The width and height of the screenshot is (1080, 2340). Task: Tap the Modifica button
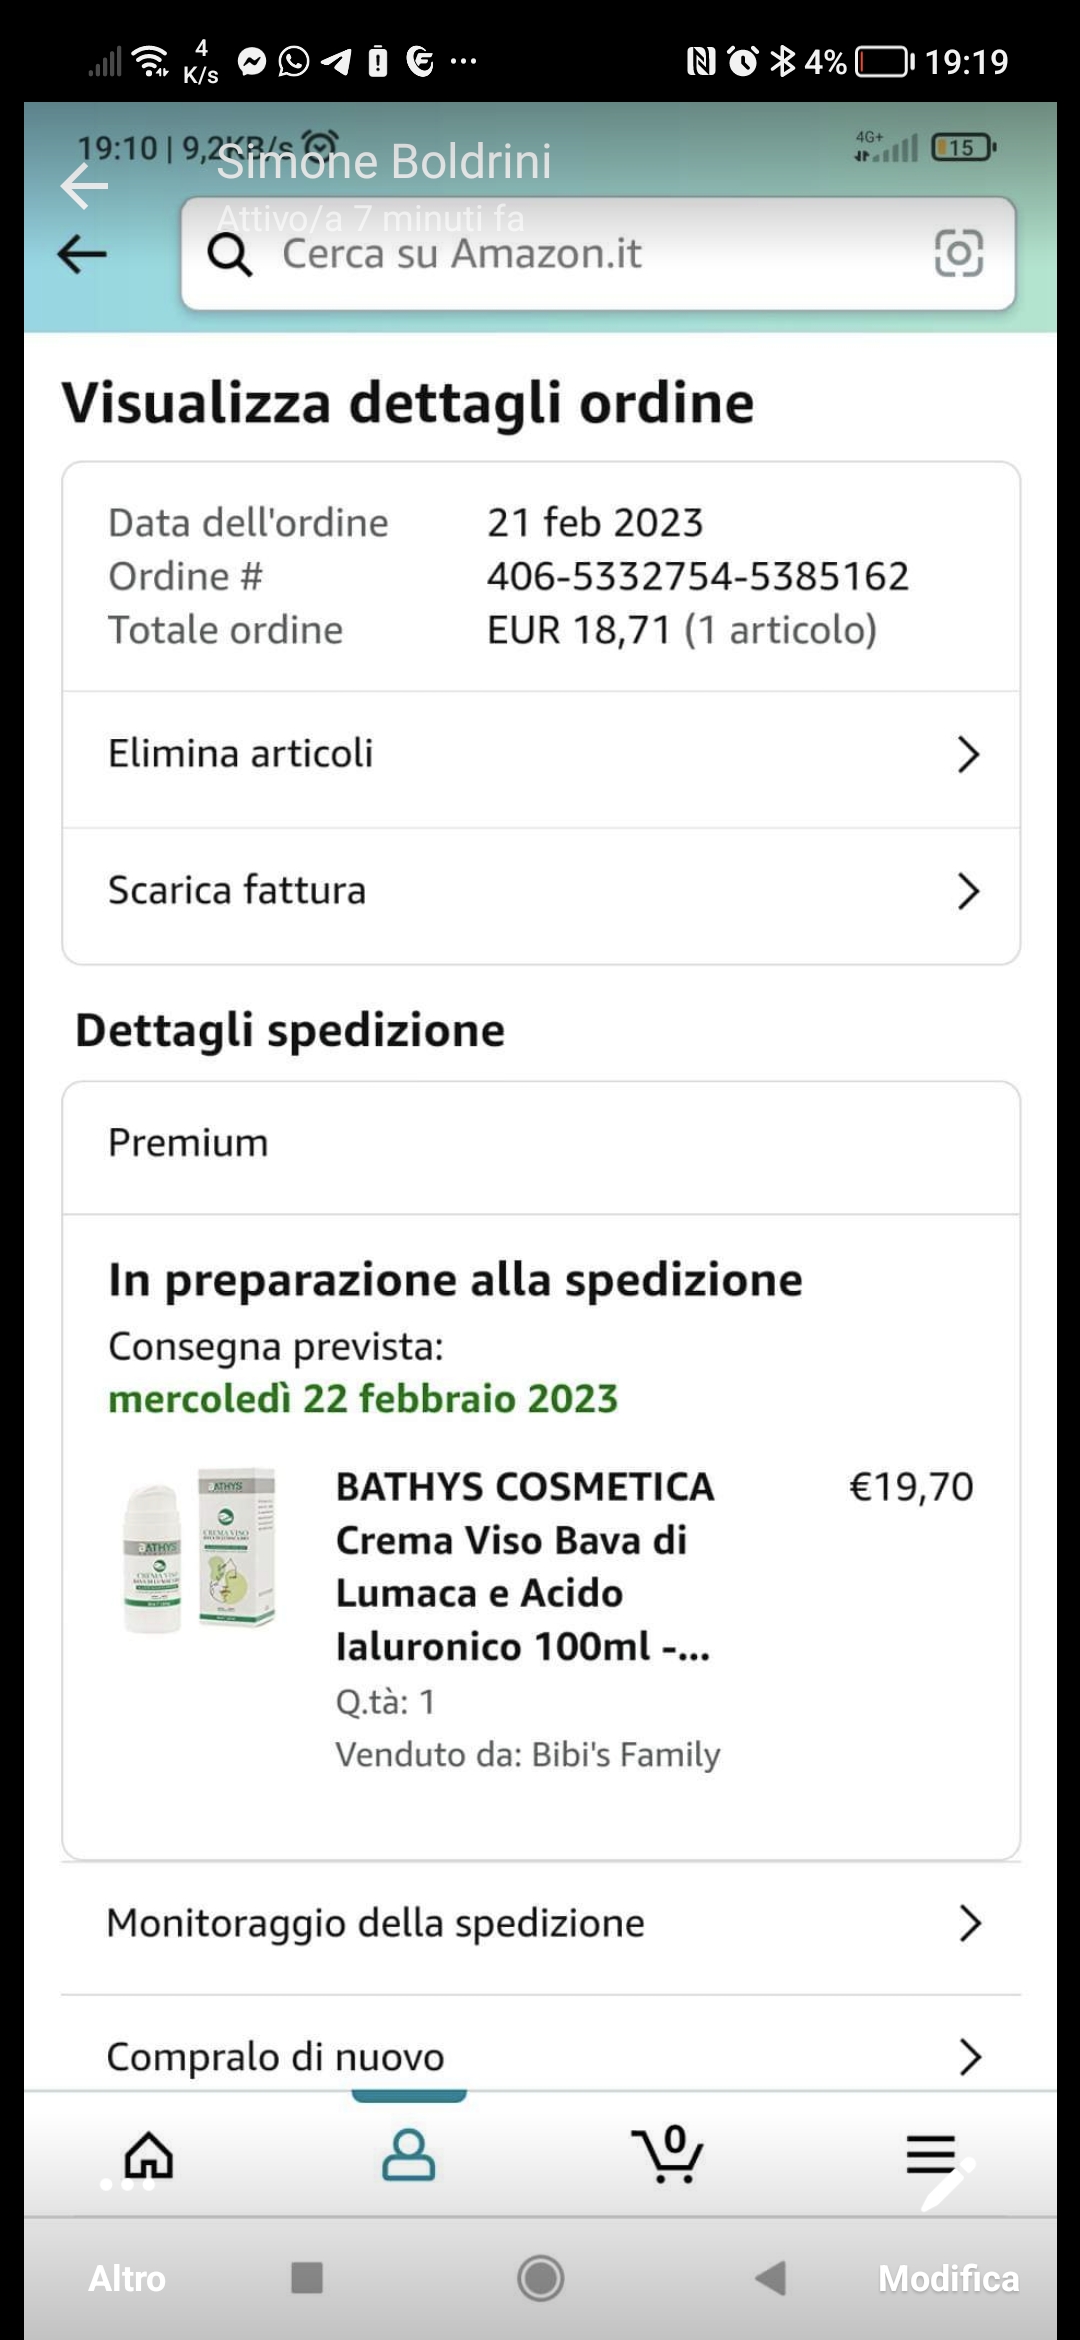948,2278
